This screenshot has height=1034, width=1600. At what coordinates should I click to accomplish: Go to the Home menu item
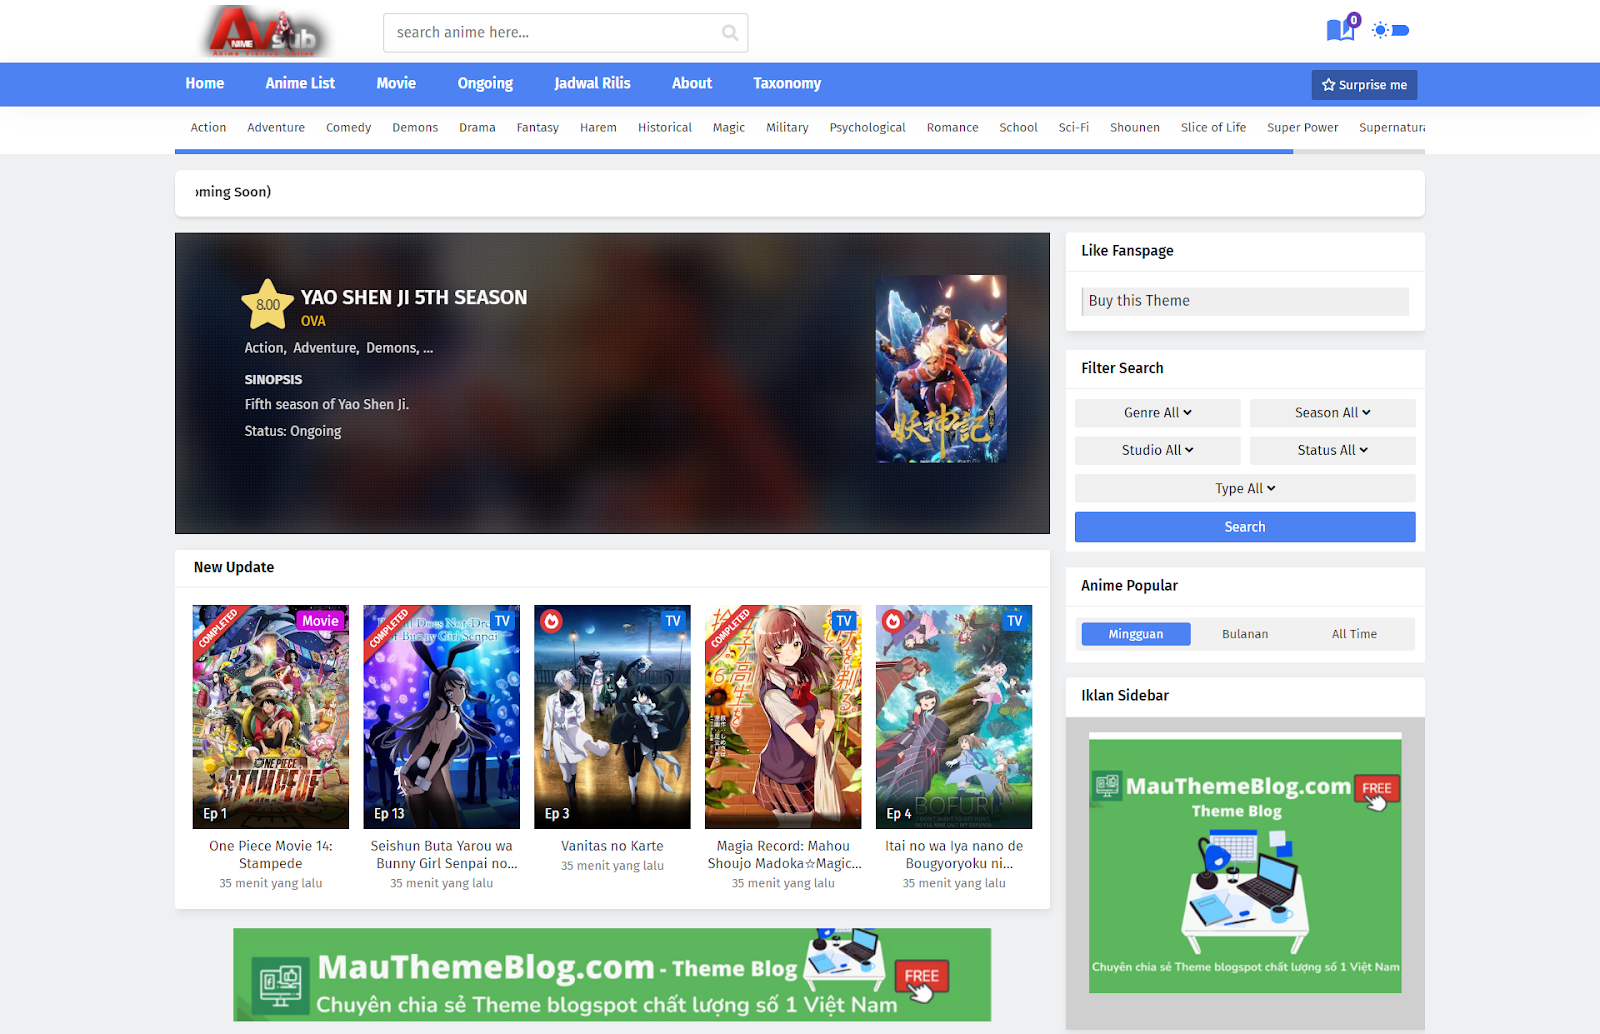click(205, 84)
